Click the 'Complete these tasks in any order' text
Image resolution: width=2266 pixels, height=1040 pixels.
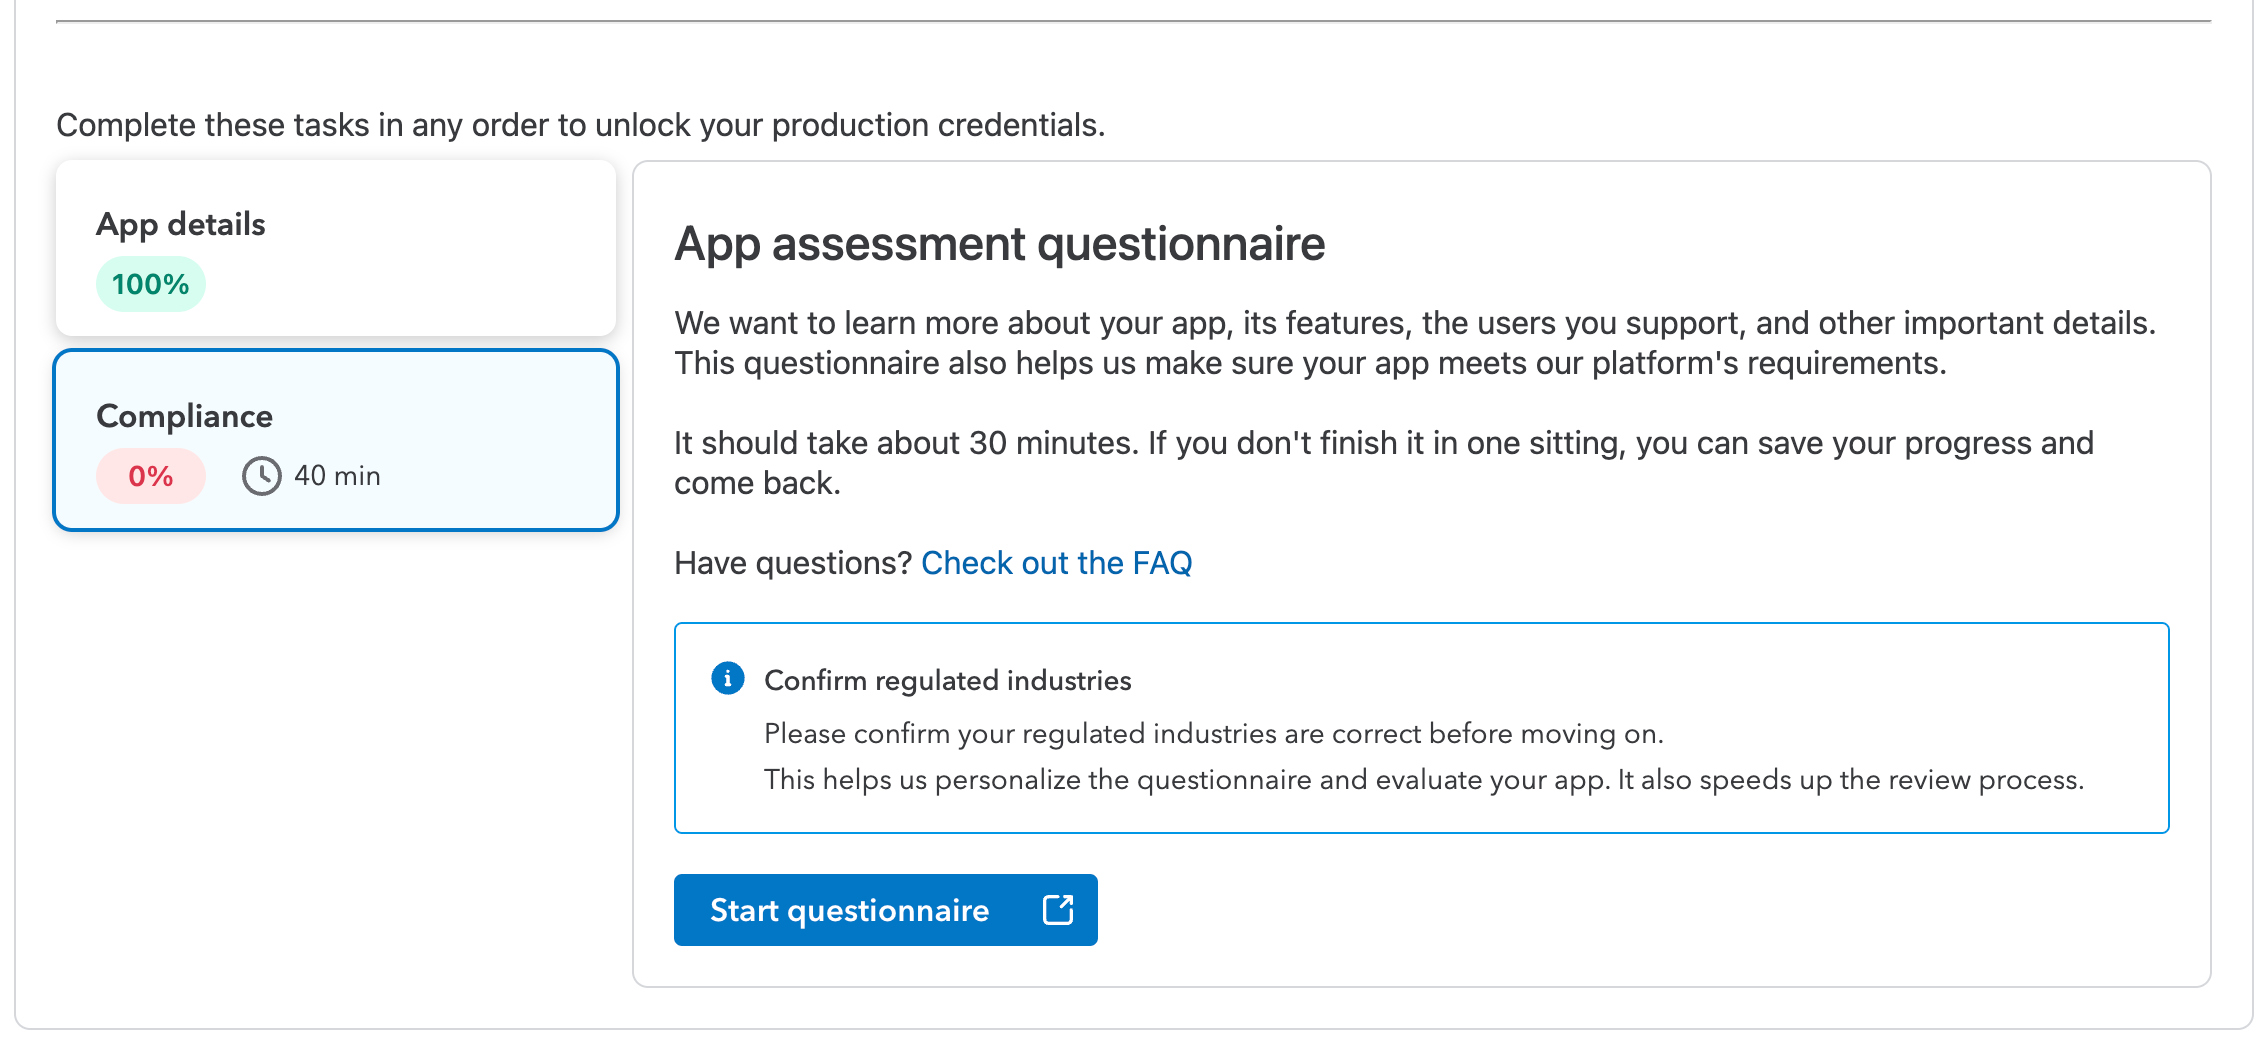(580, 125)
